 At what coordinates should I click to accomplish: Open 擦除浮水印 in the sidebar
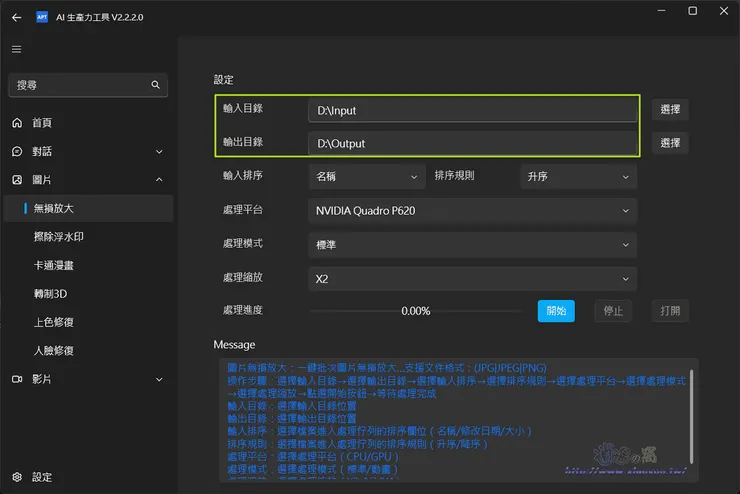(59, 237)
